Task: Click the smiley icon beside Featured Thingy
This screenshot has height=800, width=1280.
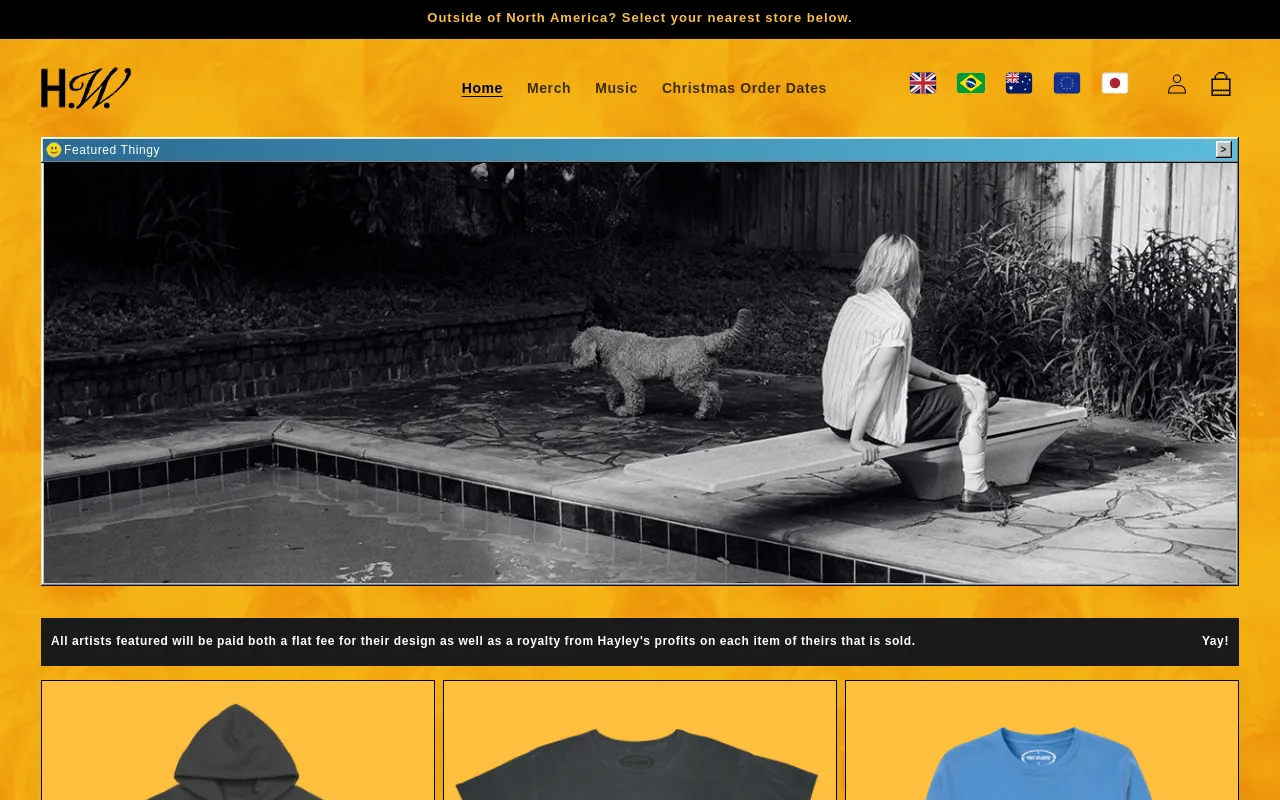Action: pos(54,150)
